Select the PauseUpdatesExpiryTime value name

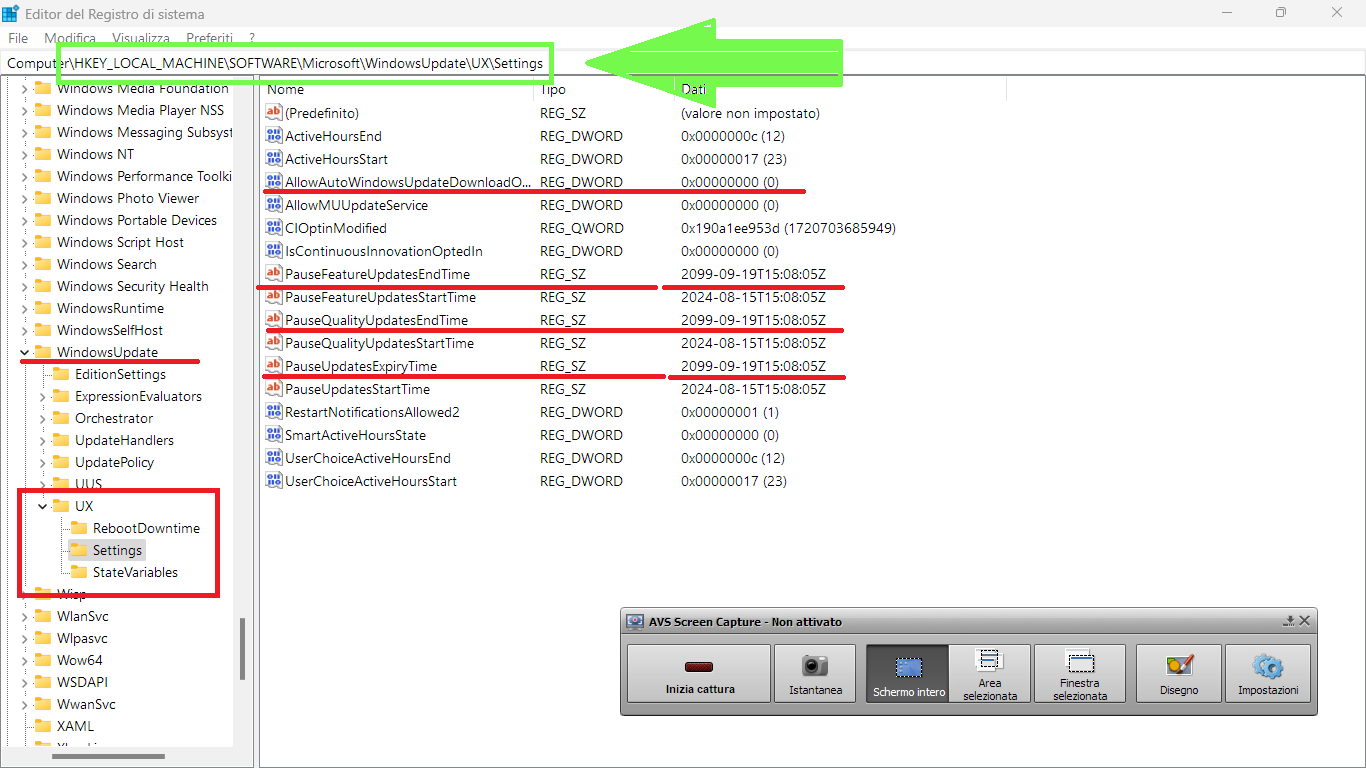tap(361, 366)
